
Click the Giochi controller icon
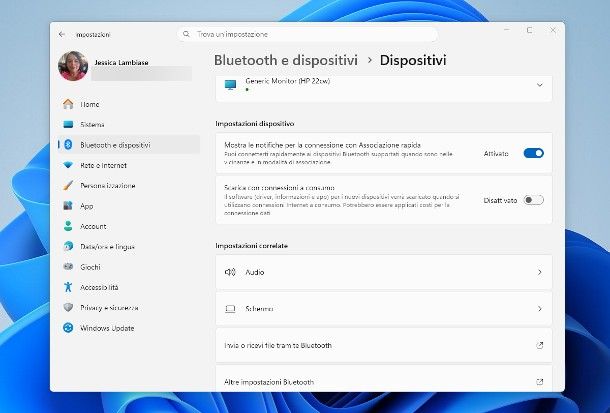click(68, 266)
